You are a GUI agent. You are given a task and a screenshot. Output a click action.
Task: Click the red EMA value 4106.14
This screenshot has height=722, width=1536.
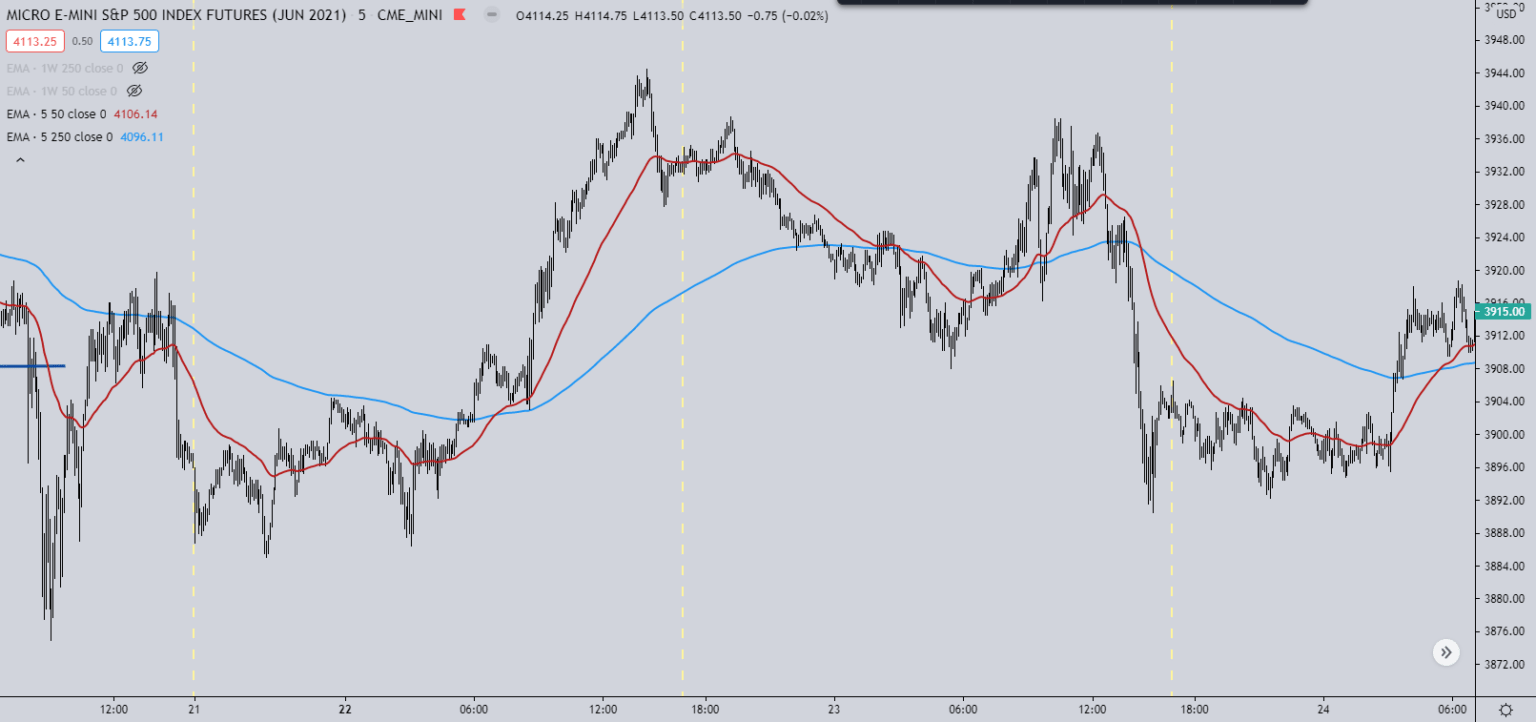click(136, 114)
